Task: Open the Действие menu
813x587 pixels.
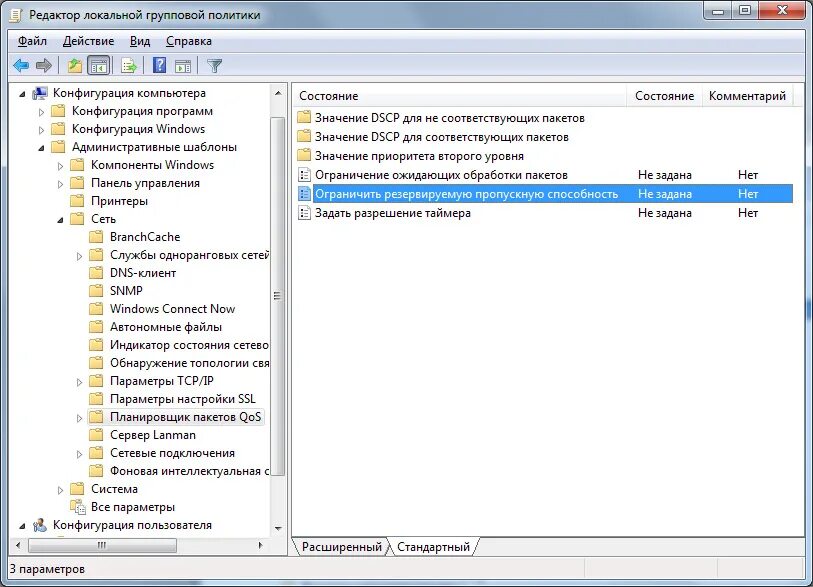Action: pyautogui.click(x=88, y=41)
